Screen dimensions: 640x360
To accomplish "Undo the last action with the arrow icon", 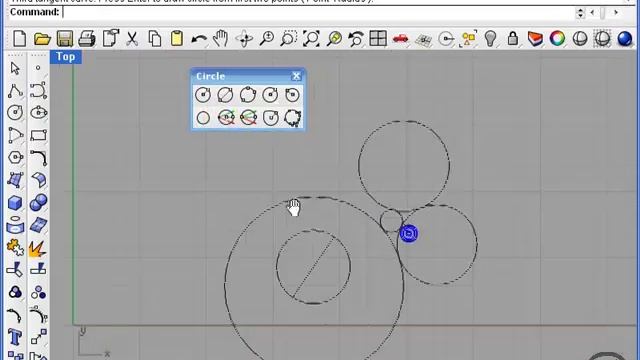I will [199, 40].
